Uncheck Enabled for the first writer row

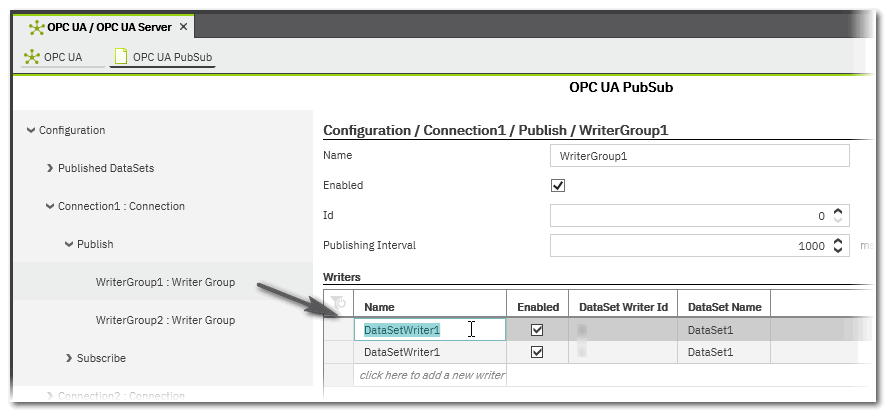537,329
